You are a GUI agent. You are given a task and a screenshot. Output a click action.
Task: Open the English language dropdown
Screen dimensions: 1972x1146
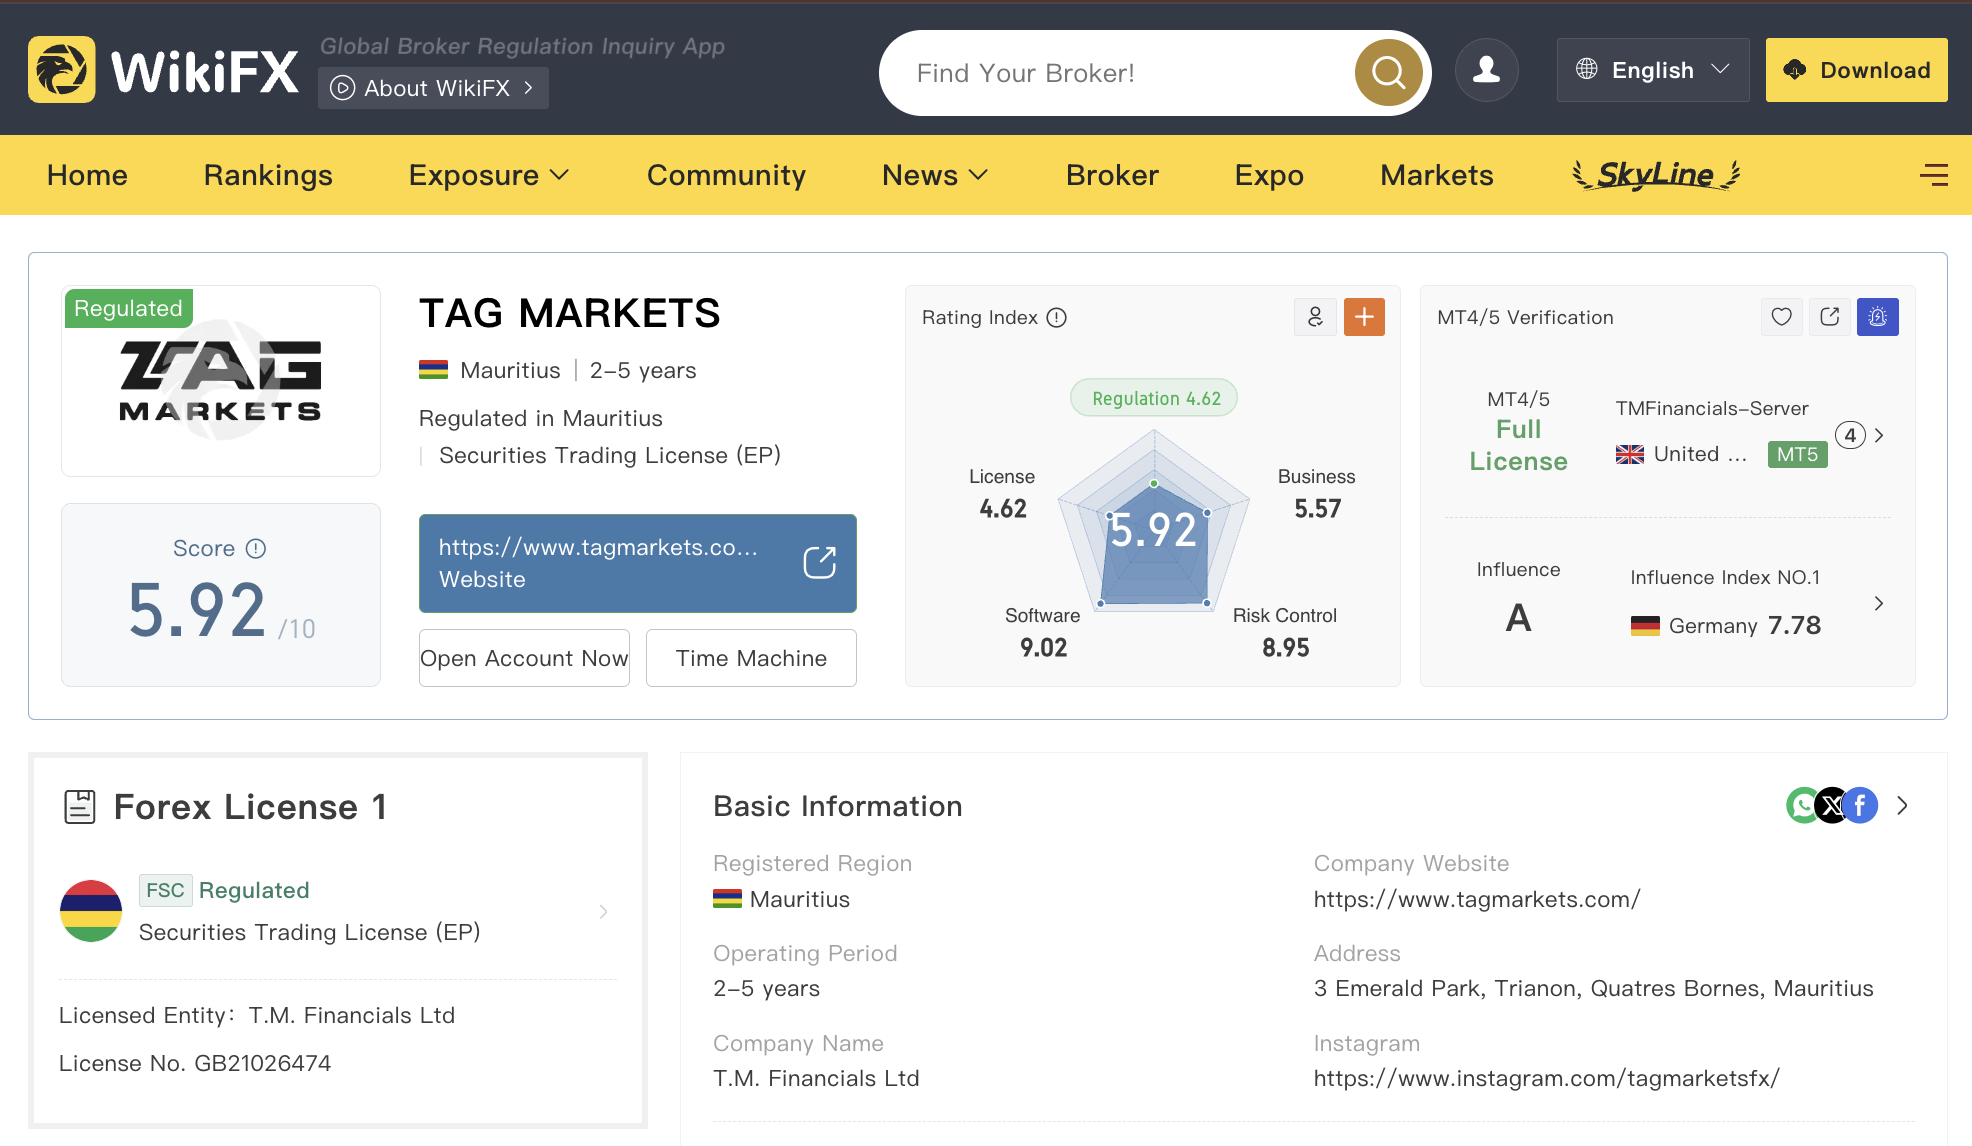1653,70
